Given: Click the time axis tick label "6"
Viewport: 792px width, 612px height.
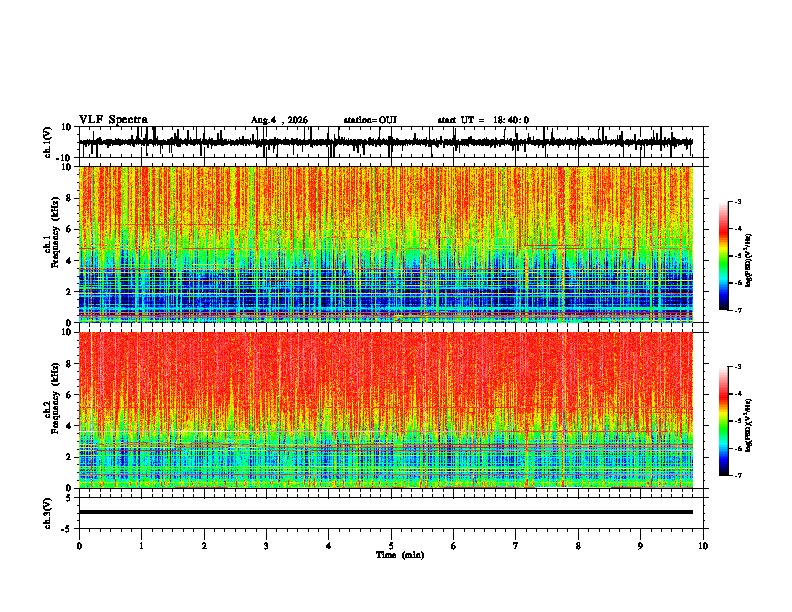Looking at the screenshot, I should tap(454, 546).
